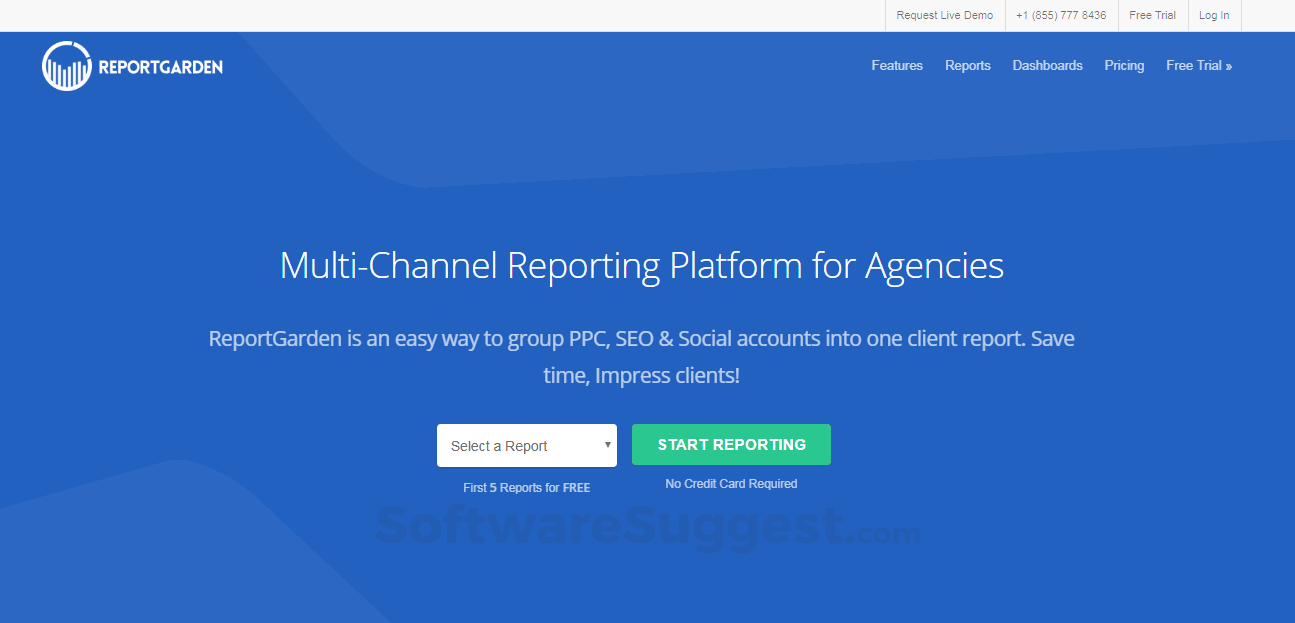The image size is (1295, 623).
Task: Click the caret arrow of the report selector
Action: (607, 445)
